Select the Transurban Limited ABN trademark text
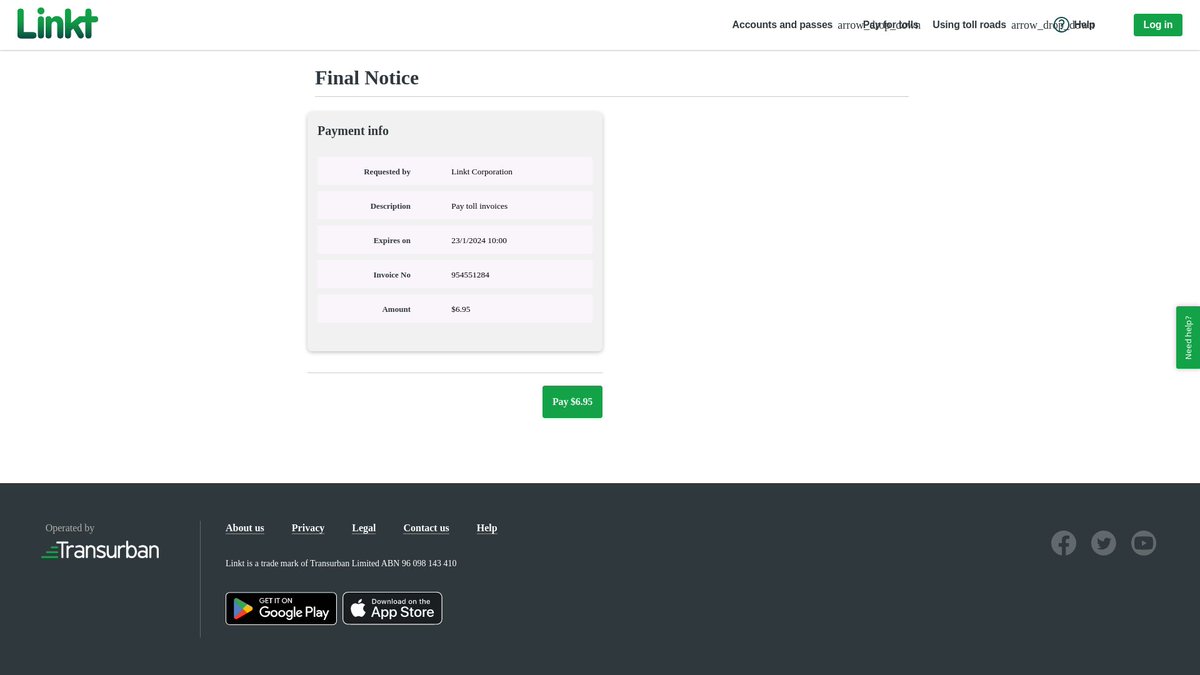 tap(341, 563)
